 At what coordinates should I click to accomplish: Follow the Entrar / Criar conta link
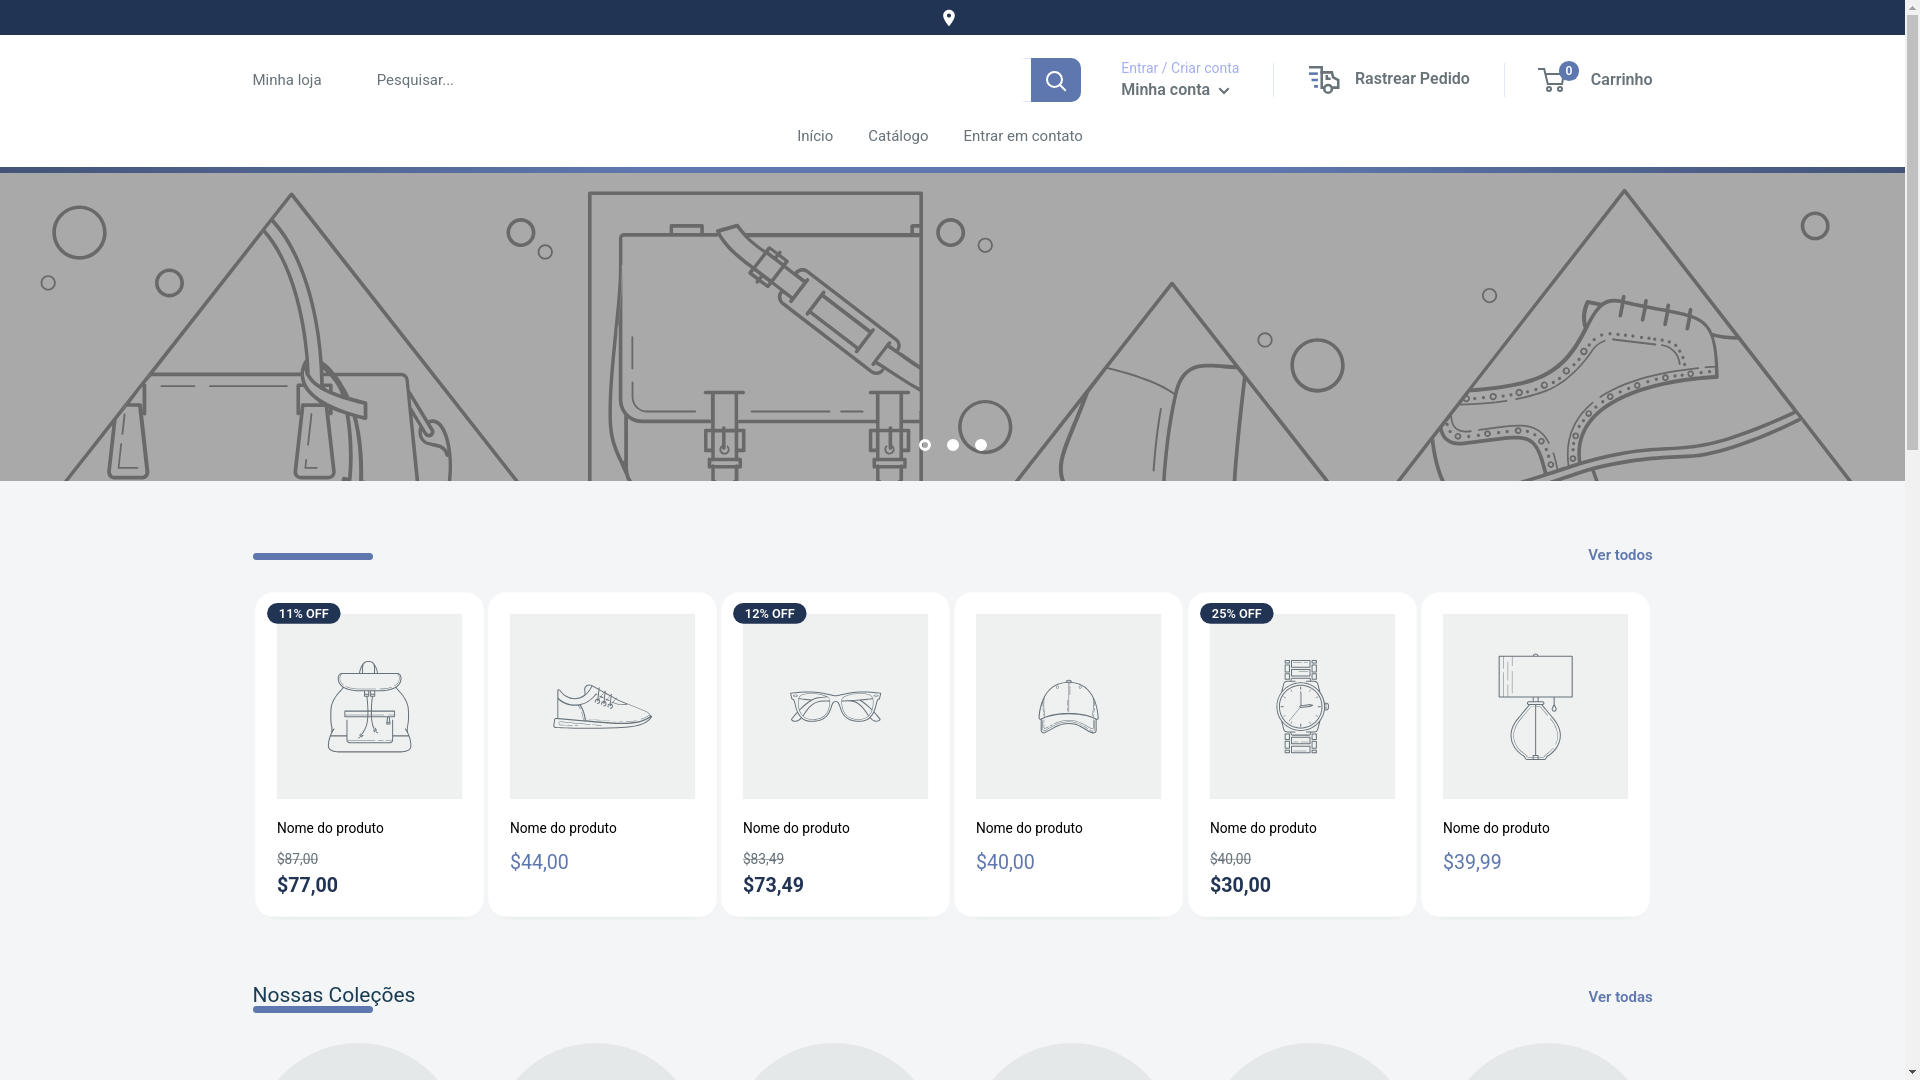[1180, 68]
